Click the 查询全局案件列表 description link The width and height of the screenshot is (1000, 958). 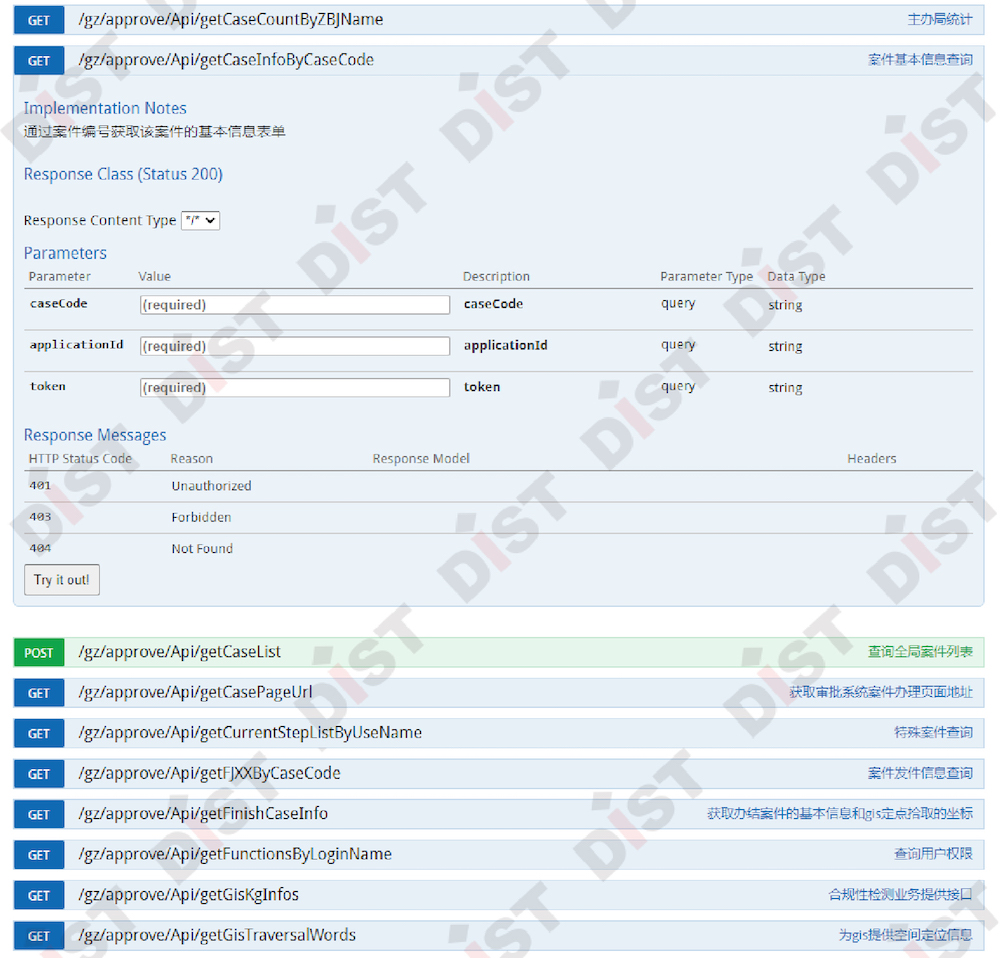point(919,652)
